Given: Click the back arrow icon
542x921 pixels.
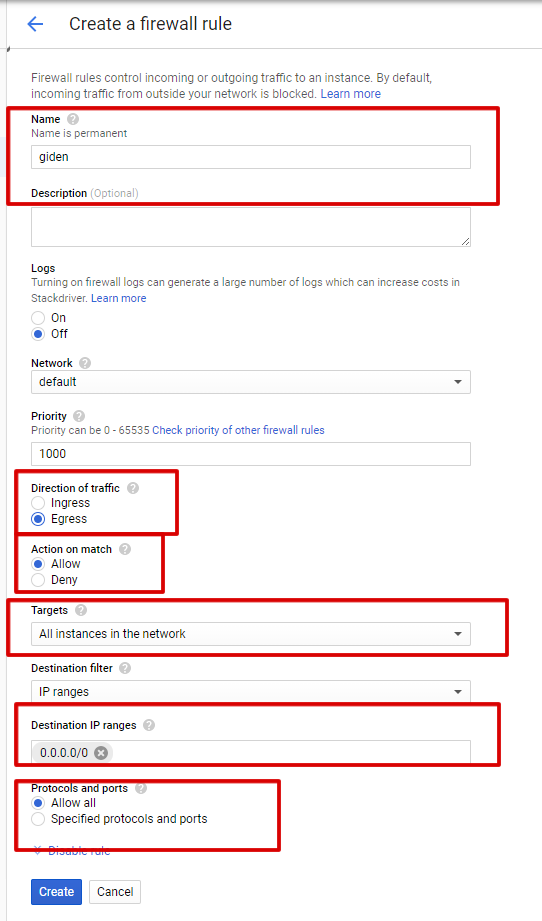Looking at the screenshot, I should click(x=35, y=24).
